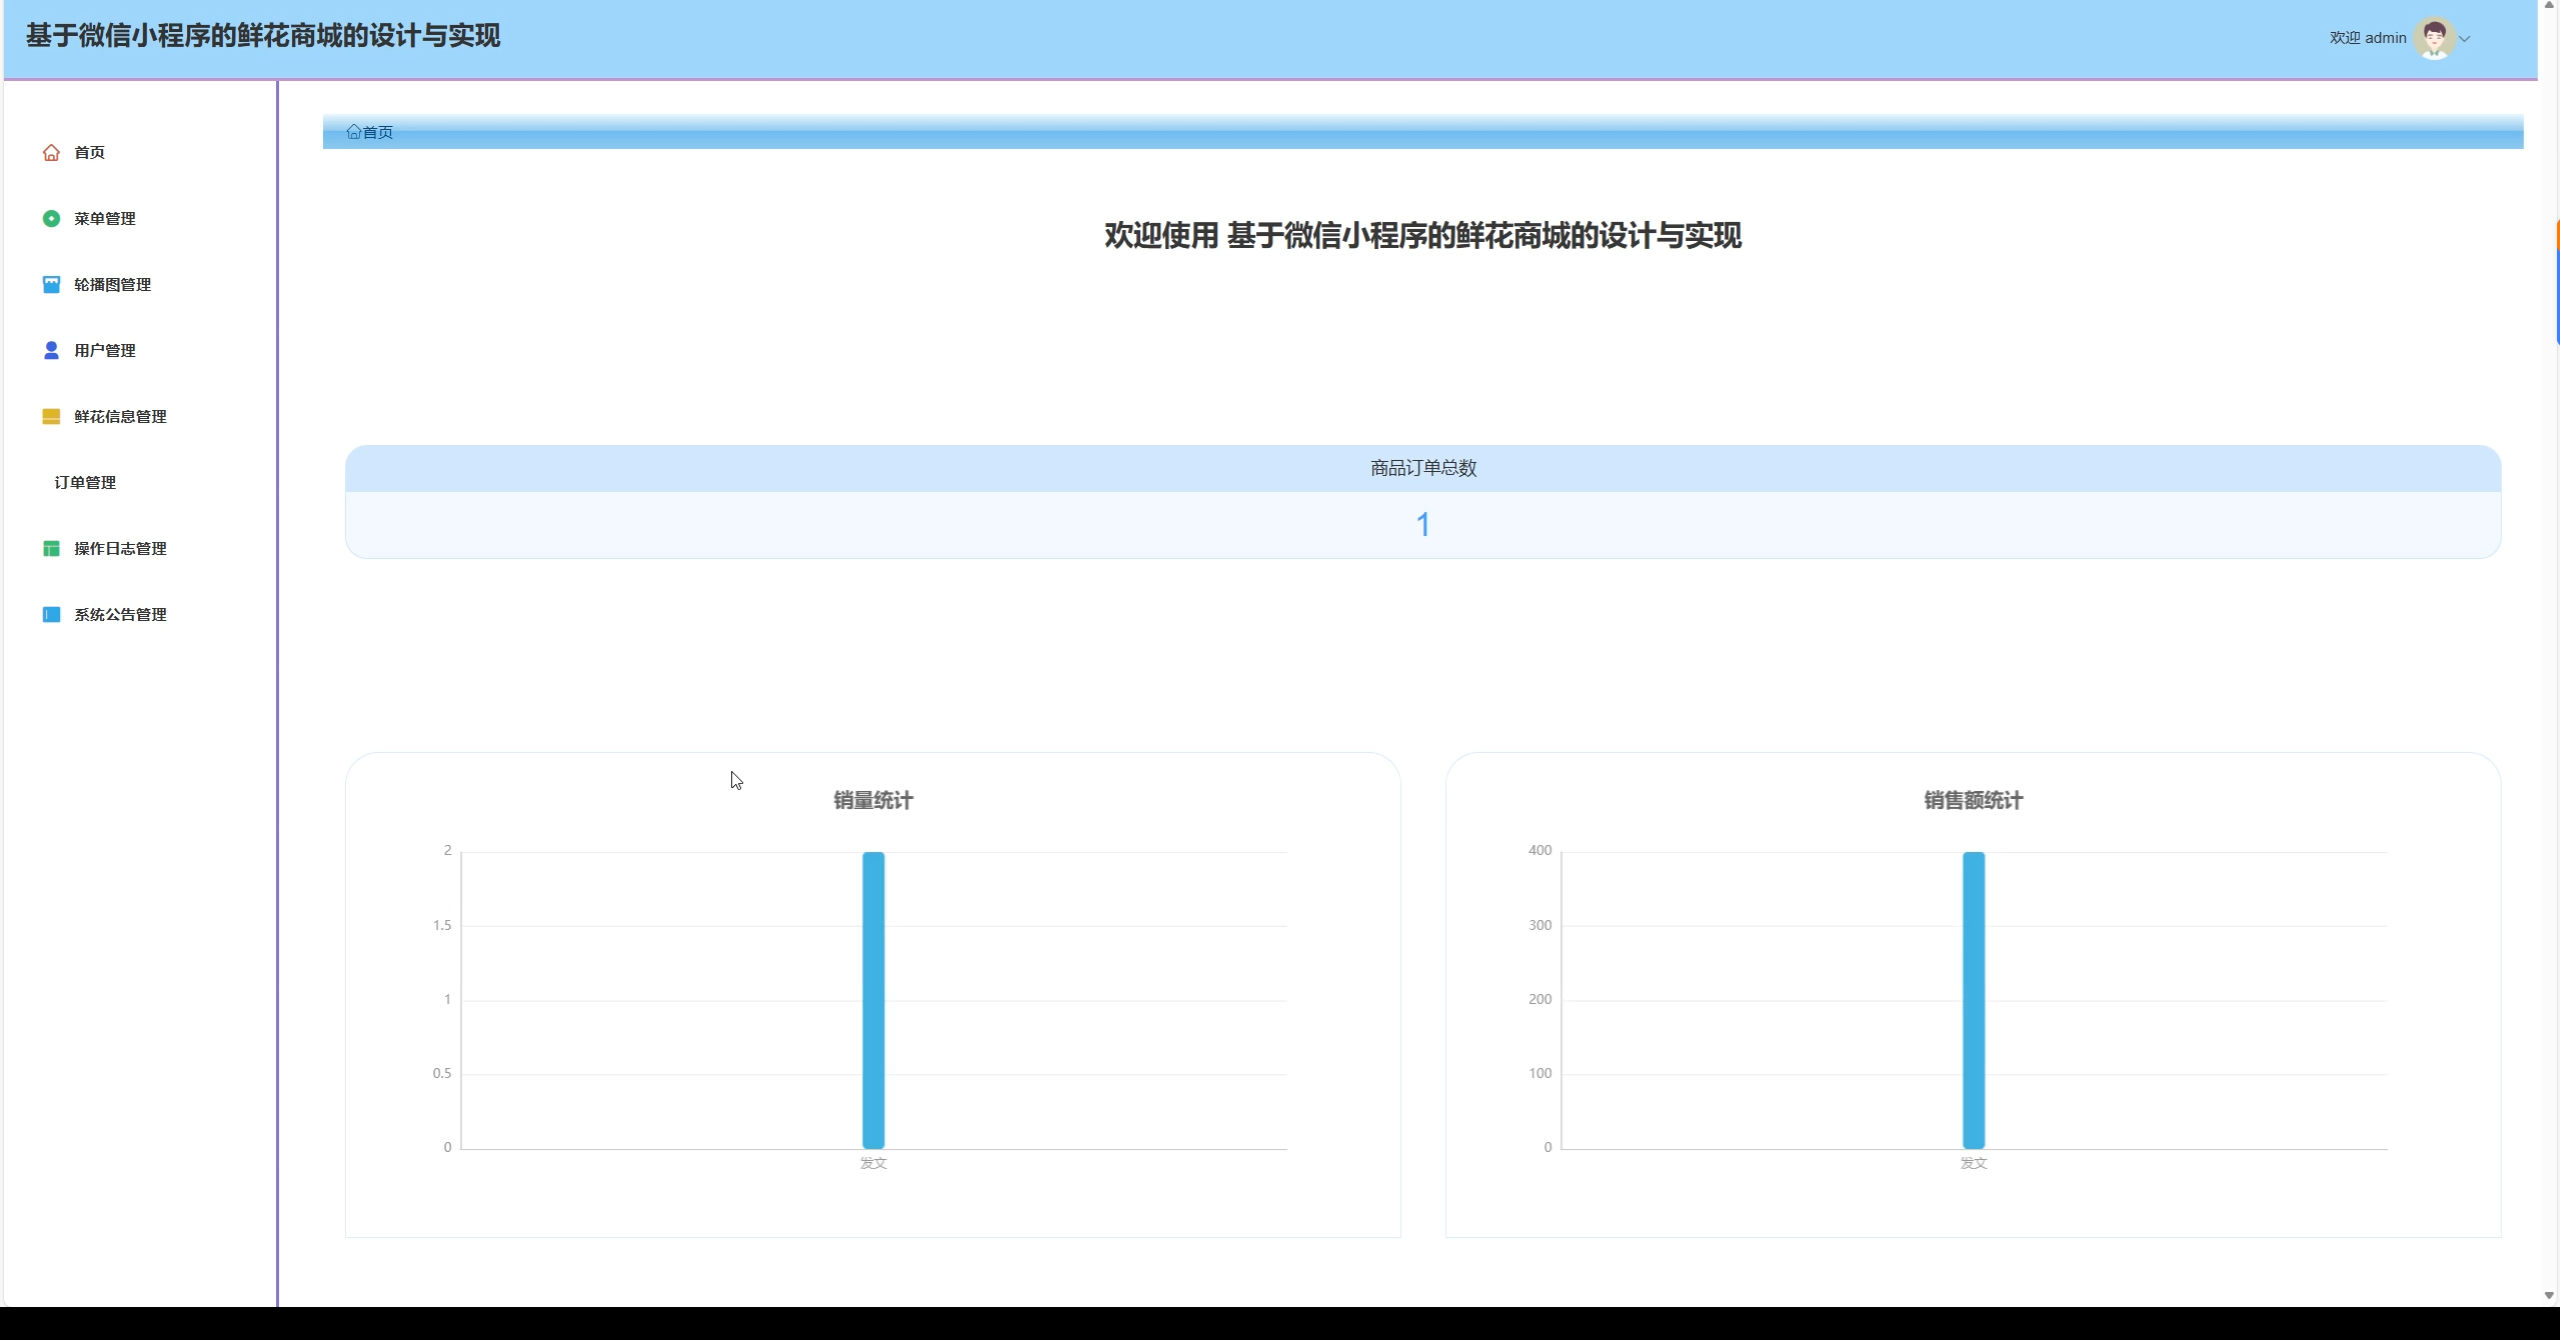Expand the admin user dropdown chevron
Image resolution: width=2560 pixels, height=1340 pixels.
pos(2465,39)
